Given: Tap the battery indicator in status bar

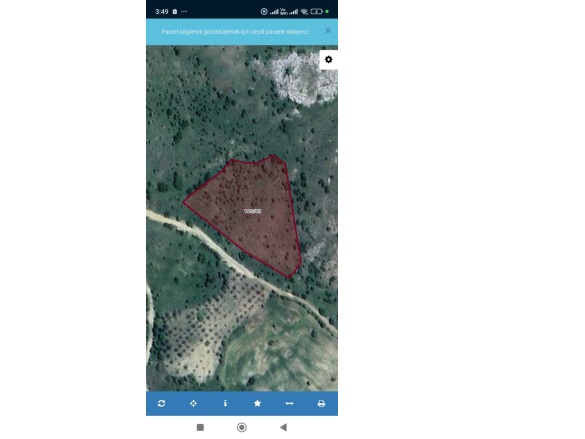Looking at the screenshot, I should point(316,12).
